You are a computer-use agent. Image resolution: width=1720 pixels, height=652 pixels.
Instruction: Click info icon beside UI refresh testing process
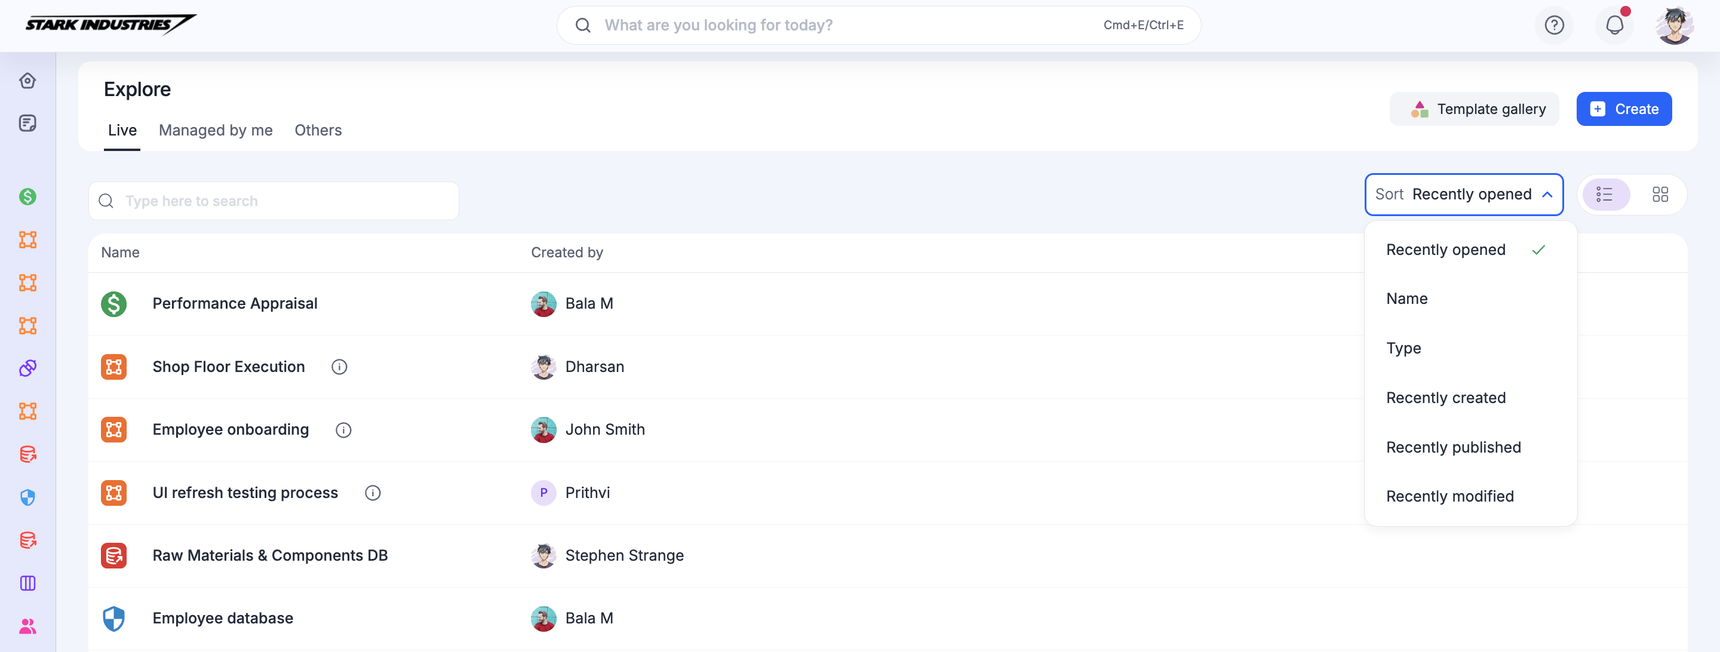point(373,493)
